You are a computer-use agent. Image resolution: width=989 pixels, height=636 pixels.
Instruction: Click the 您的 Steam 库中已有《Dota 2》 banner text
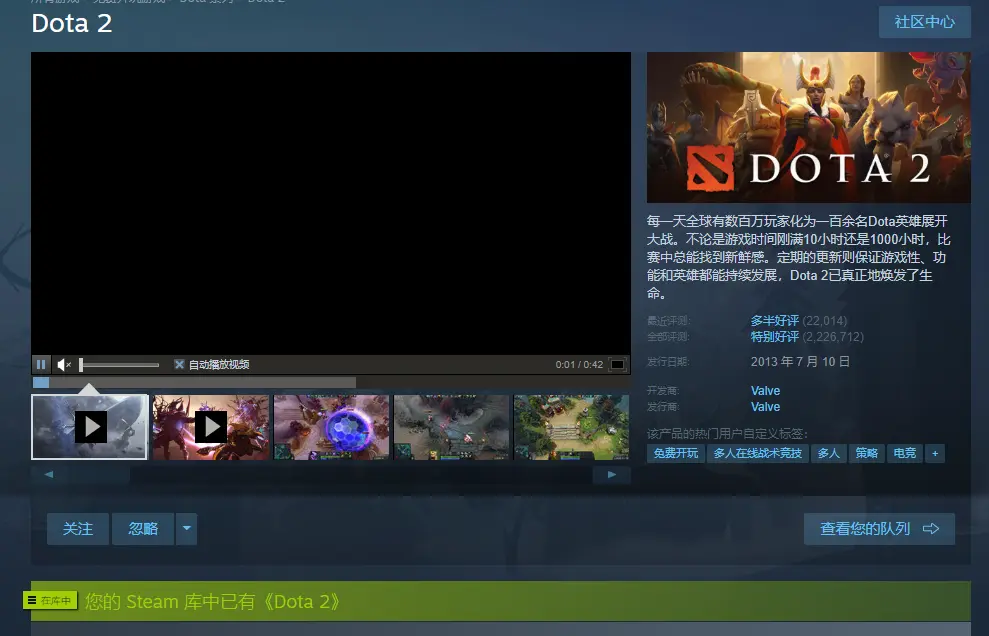pos(213,601)
